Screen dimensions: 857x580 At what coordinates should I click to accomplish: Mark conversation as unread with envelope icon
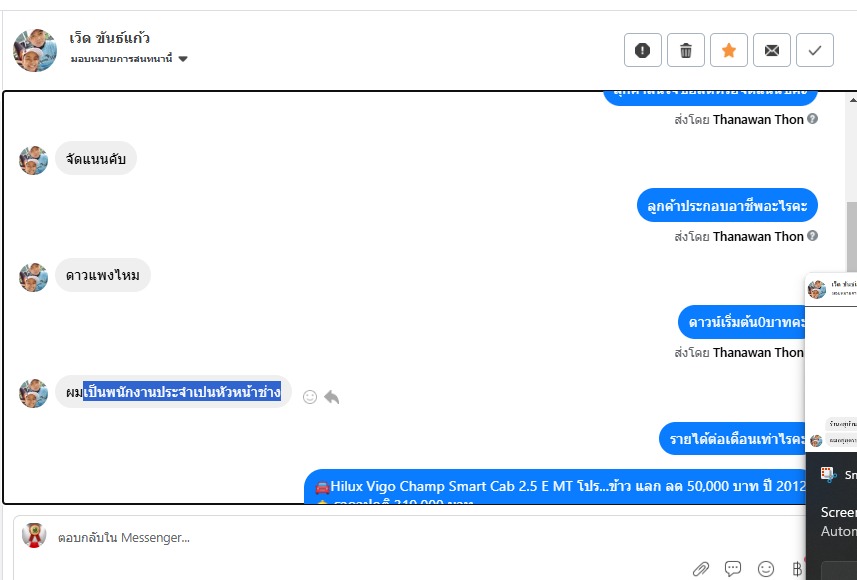772,50
